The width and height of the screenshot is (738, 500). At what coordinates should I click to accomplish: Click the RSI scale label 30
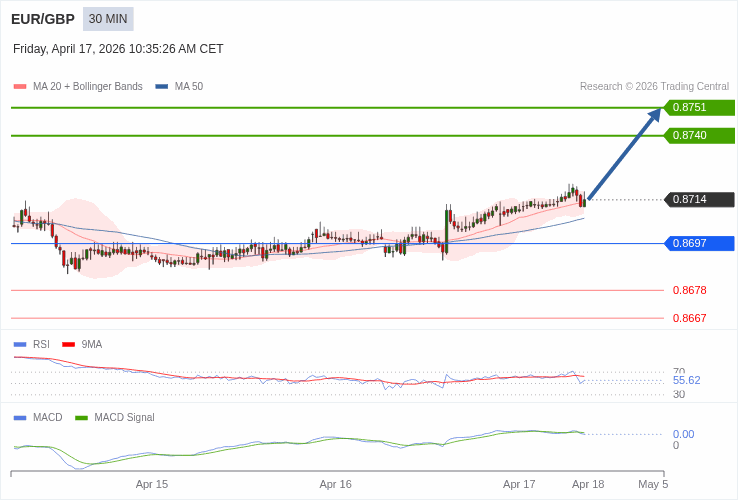coord(679,395)
